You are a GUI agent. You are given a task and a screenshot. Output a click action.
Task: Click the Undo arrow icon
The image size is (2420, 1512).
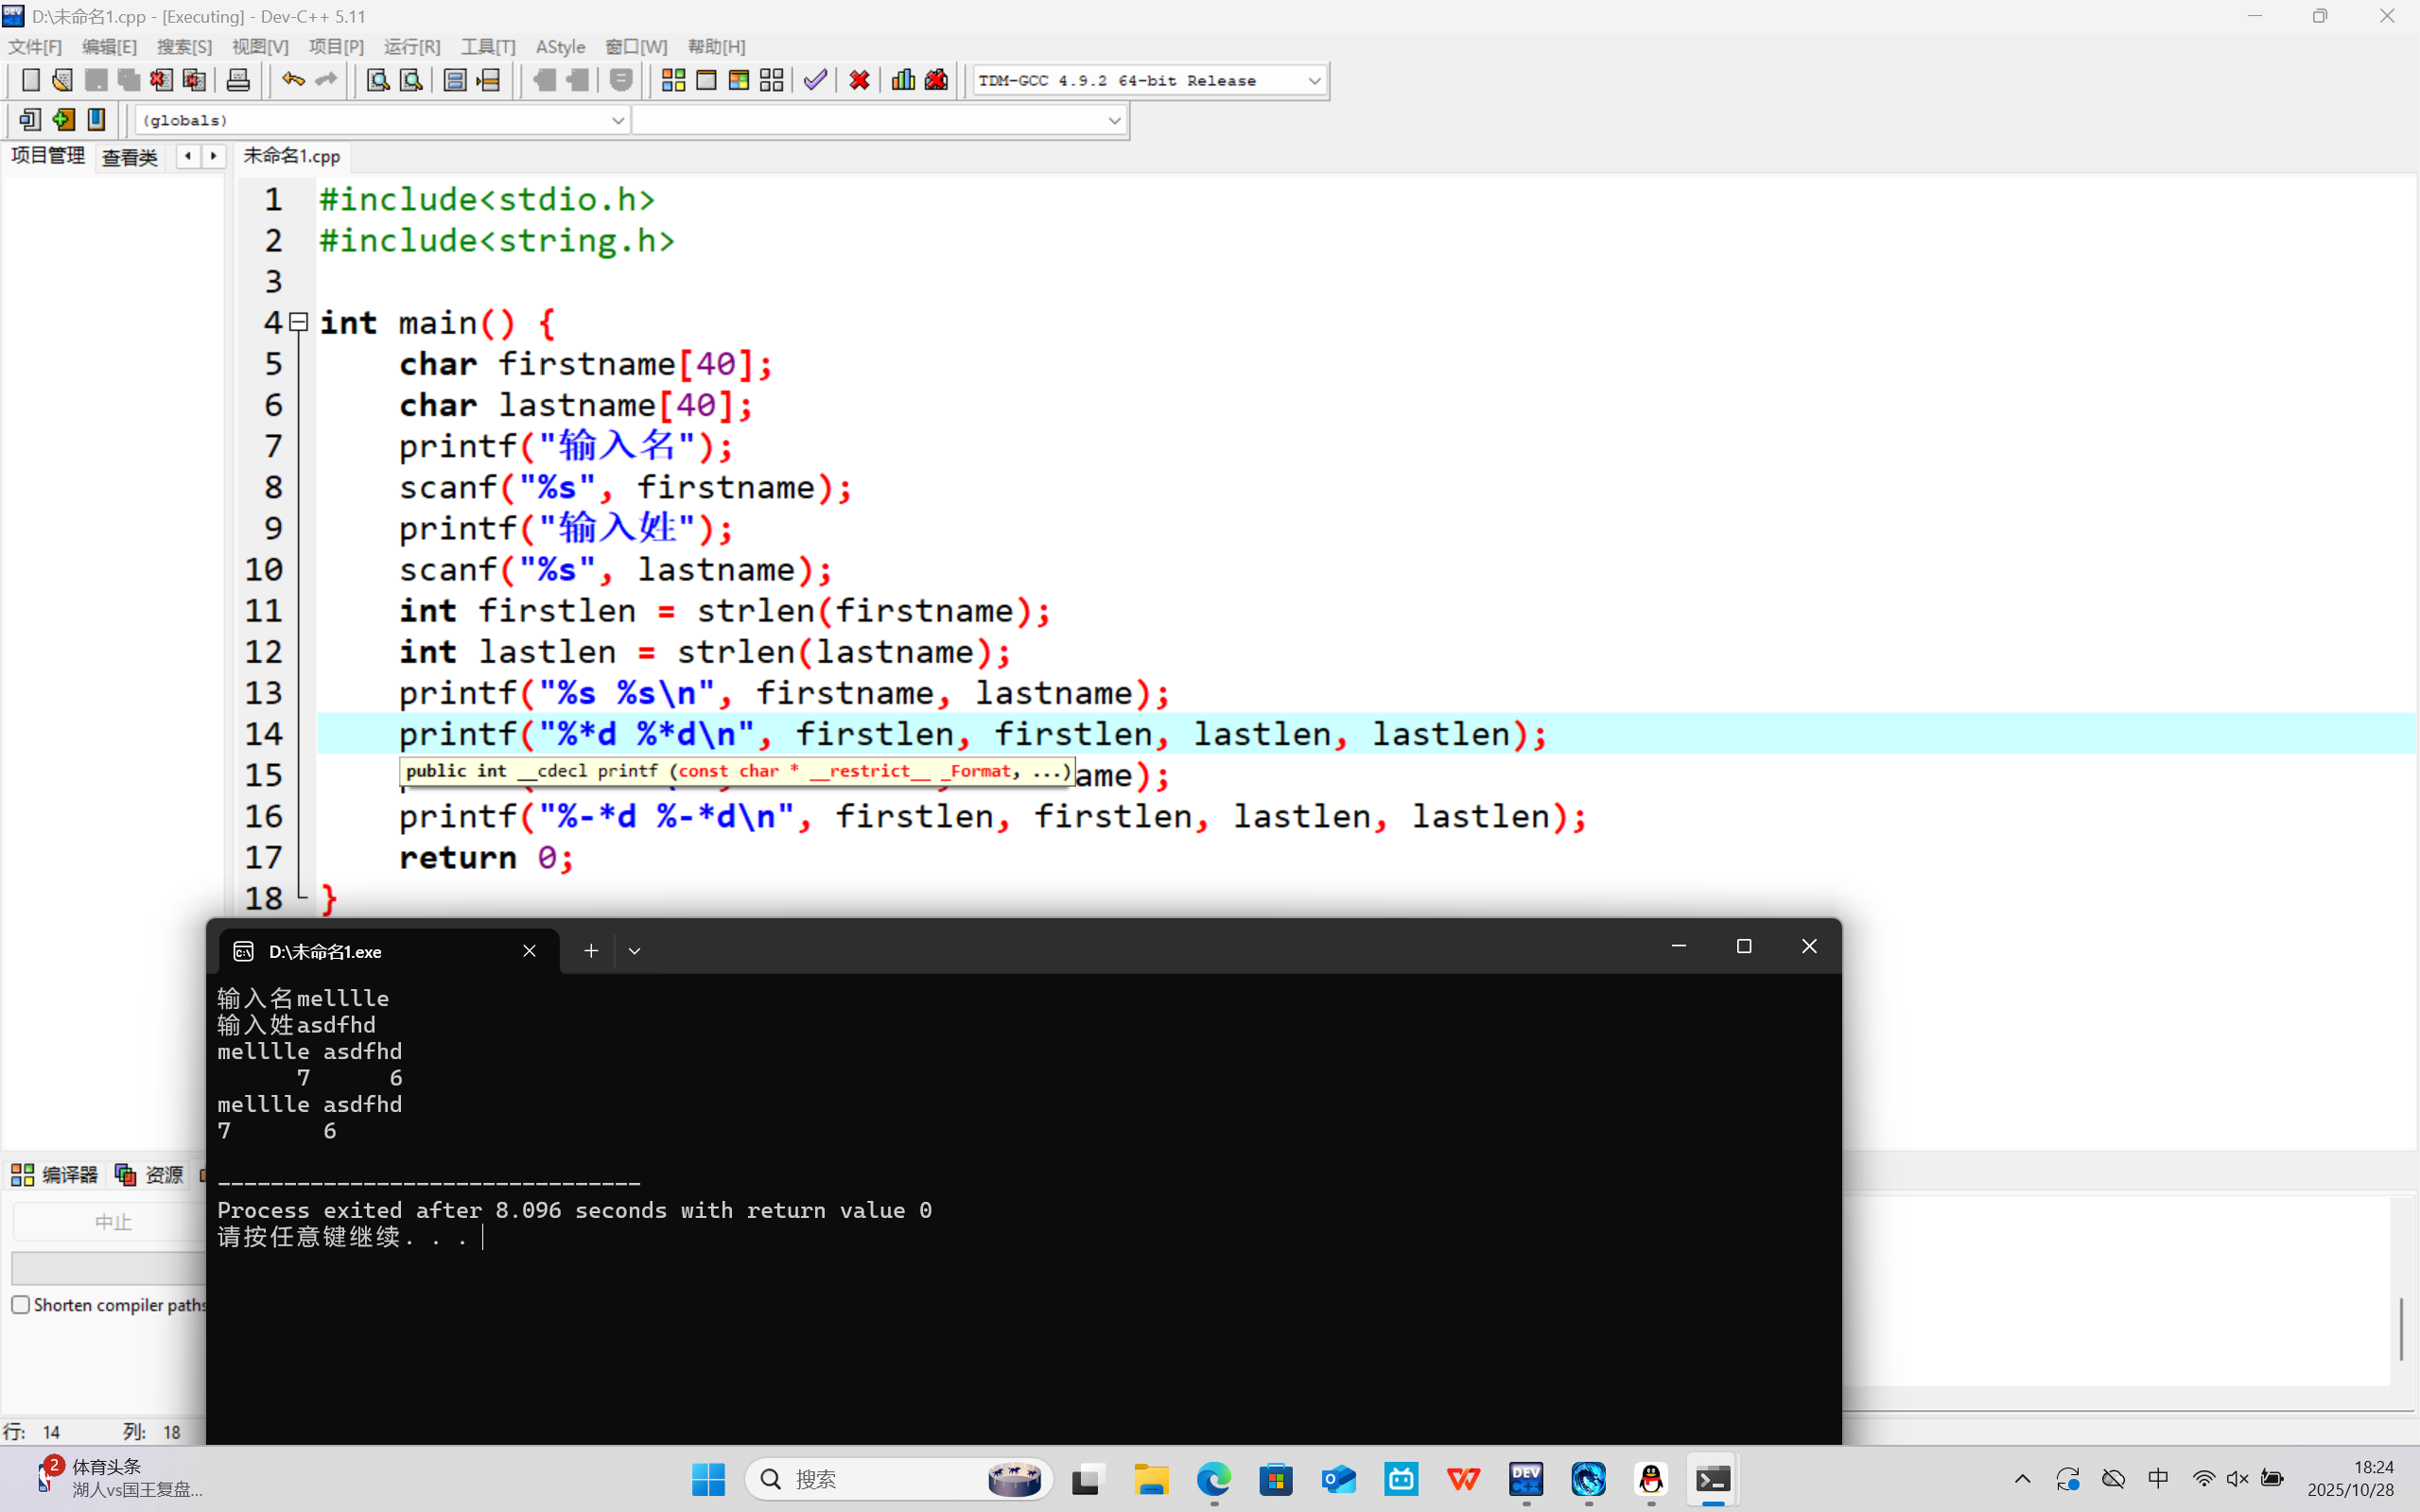pos(292,80)
